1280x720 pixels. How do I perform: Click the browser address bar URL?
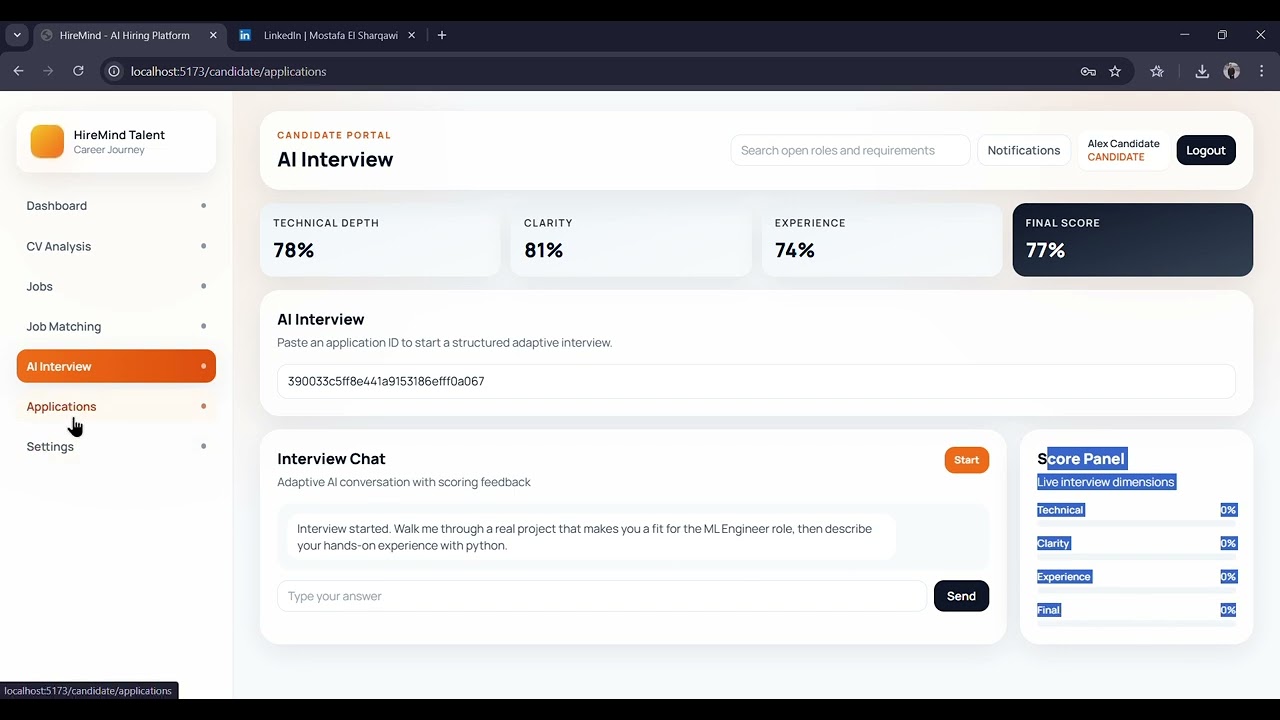(228, 71)
